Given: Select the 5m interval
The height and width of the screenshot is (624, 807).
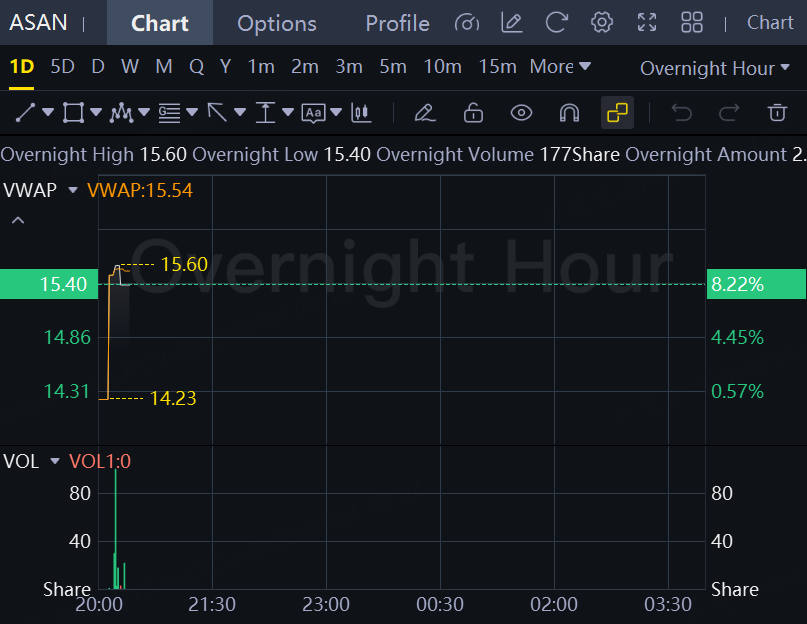Looking at the screenshot, I should pos(393,67).
